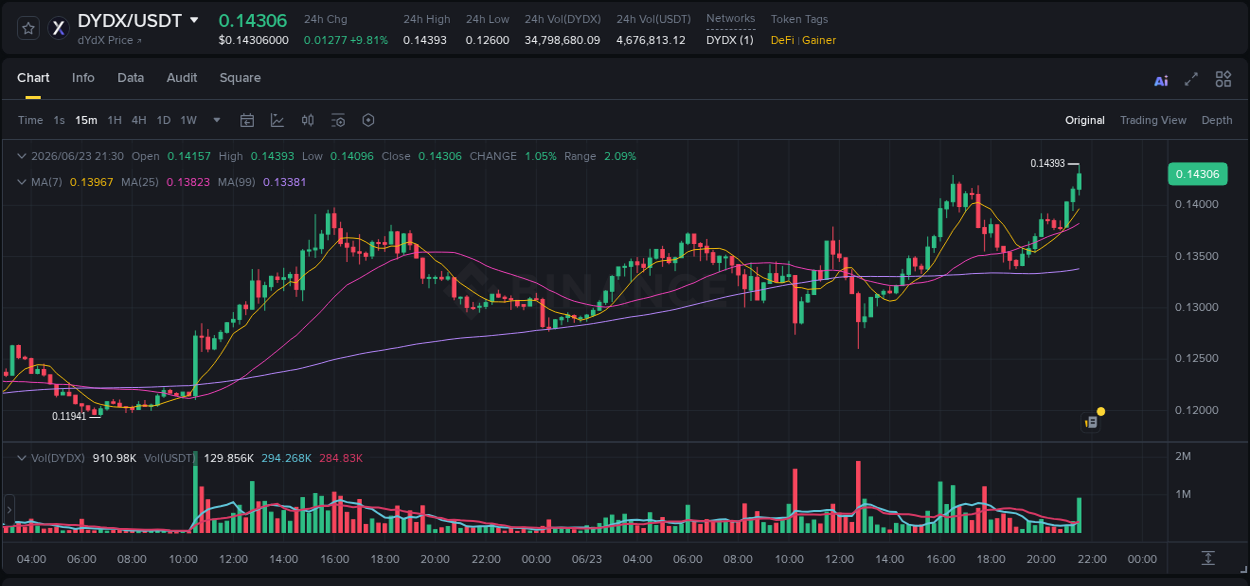
Task: Click the 24h High value 0.14393
Action: click(x=425, y=40)
